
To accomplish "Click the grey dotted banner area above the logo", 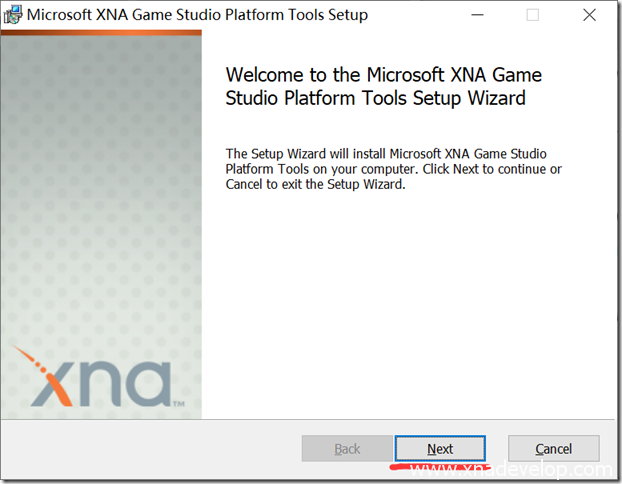I will pyautogui.click(x=100, y=200).
